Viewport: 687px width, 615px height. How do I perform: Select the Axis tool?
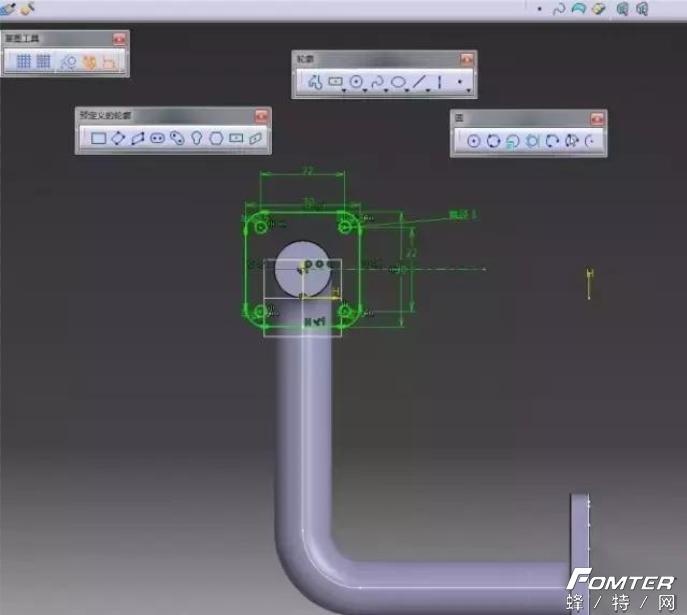point(439,82)
